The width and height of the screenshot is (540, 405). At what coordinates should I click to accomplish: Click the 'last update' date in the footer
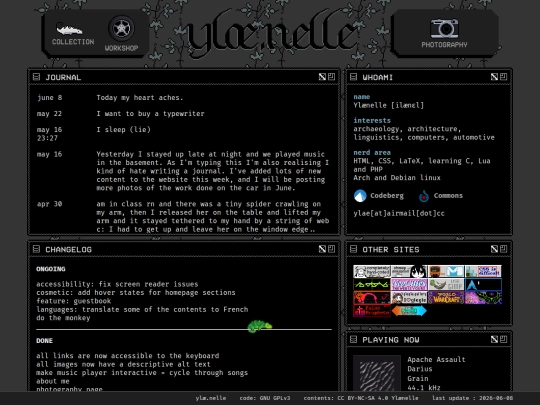(x=472, y=398)
